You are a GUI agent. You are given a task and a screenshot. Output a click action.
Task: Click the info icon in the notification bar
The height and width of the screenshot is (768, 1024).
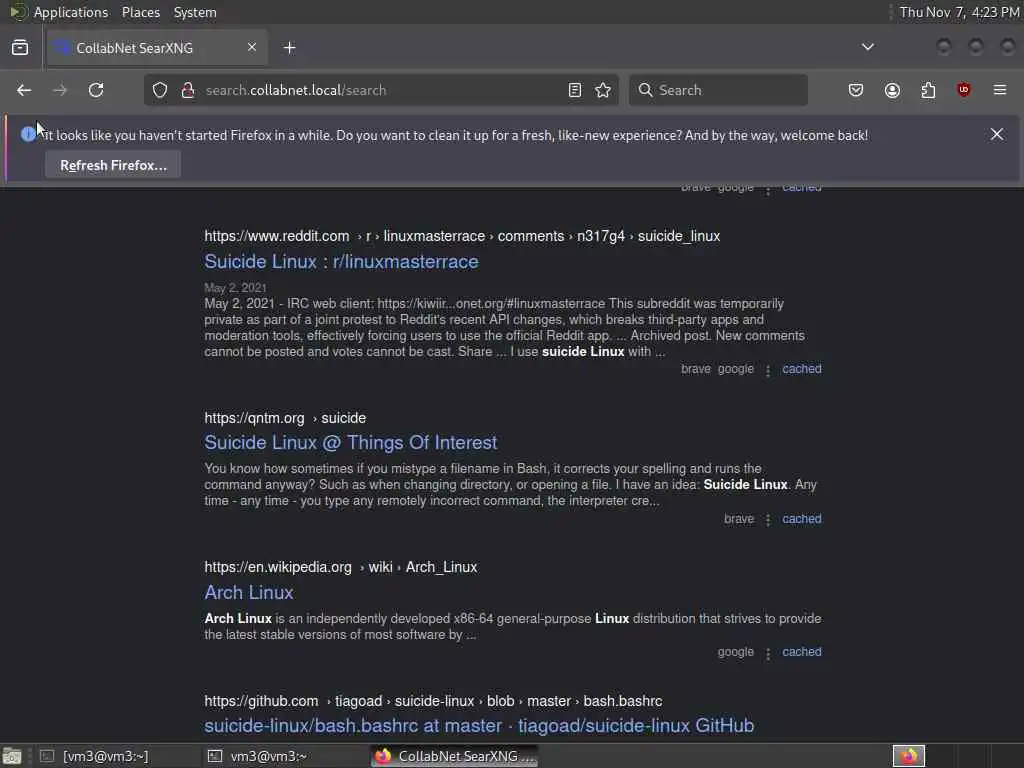[27, 135]
